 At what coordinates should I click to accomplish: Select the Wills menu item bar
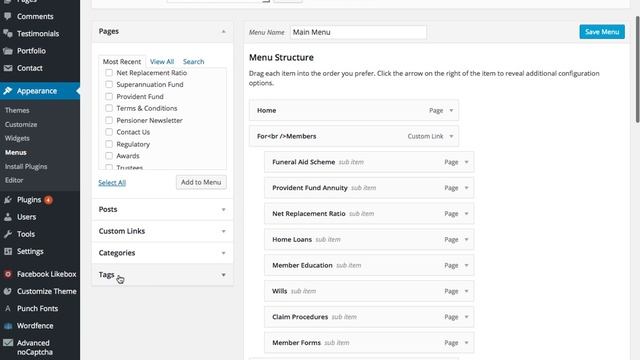pyautogui.click(x=369, y=291)
